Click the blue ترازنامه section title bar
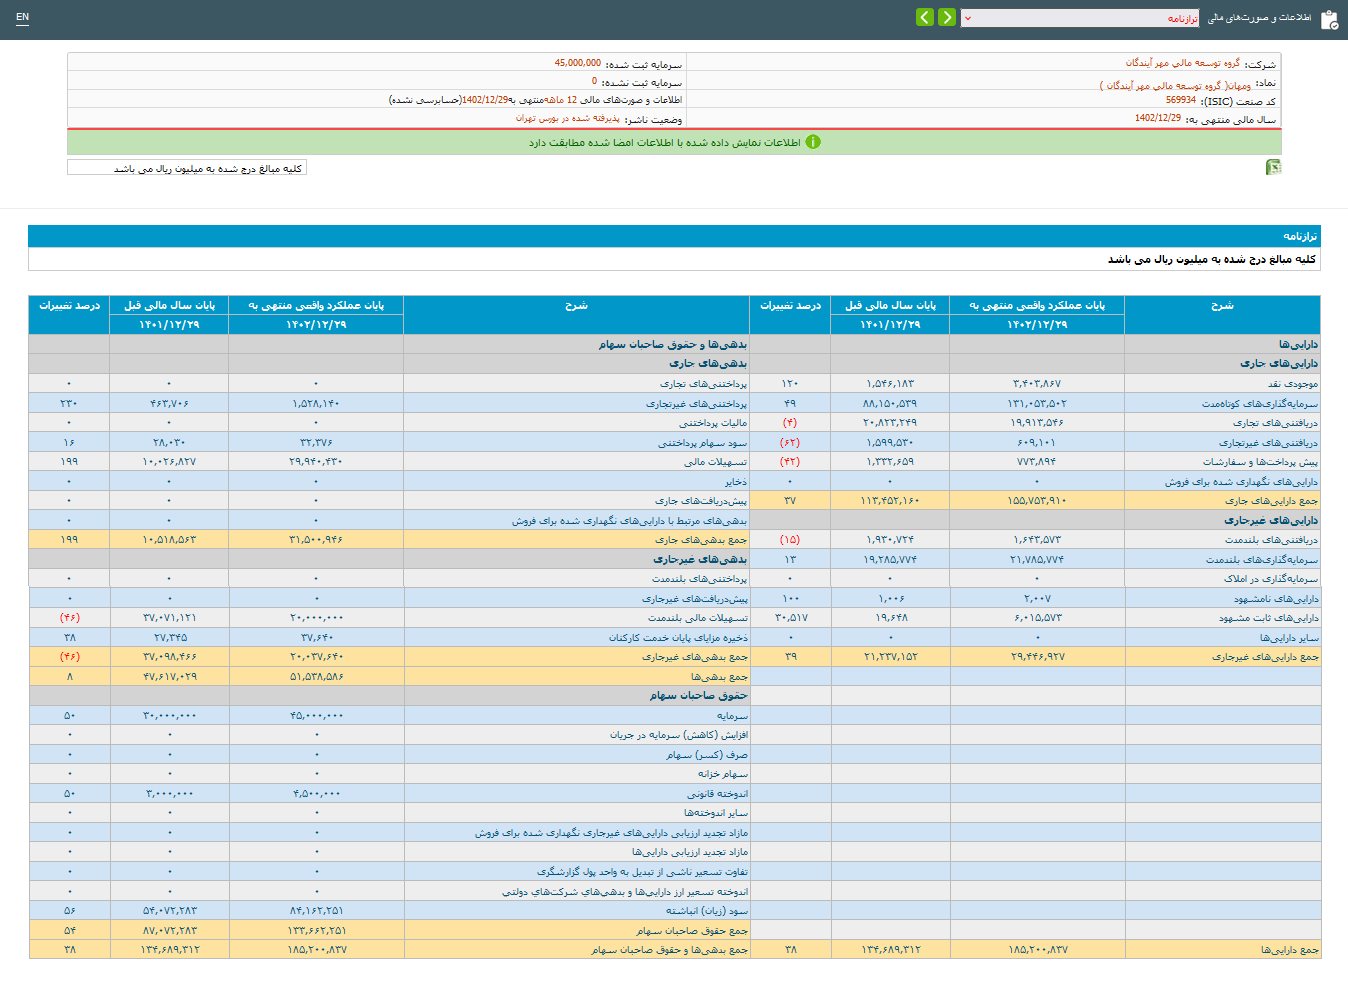Viewport: 1348px width, 1002px height. pyautogui.click(x=674, y=236)
